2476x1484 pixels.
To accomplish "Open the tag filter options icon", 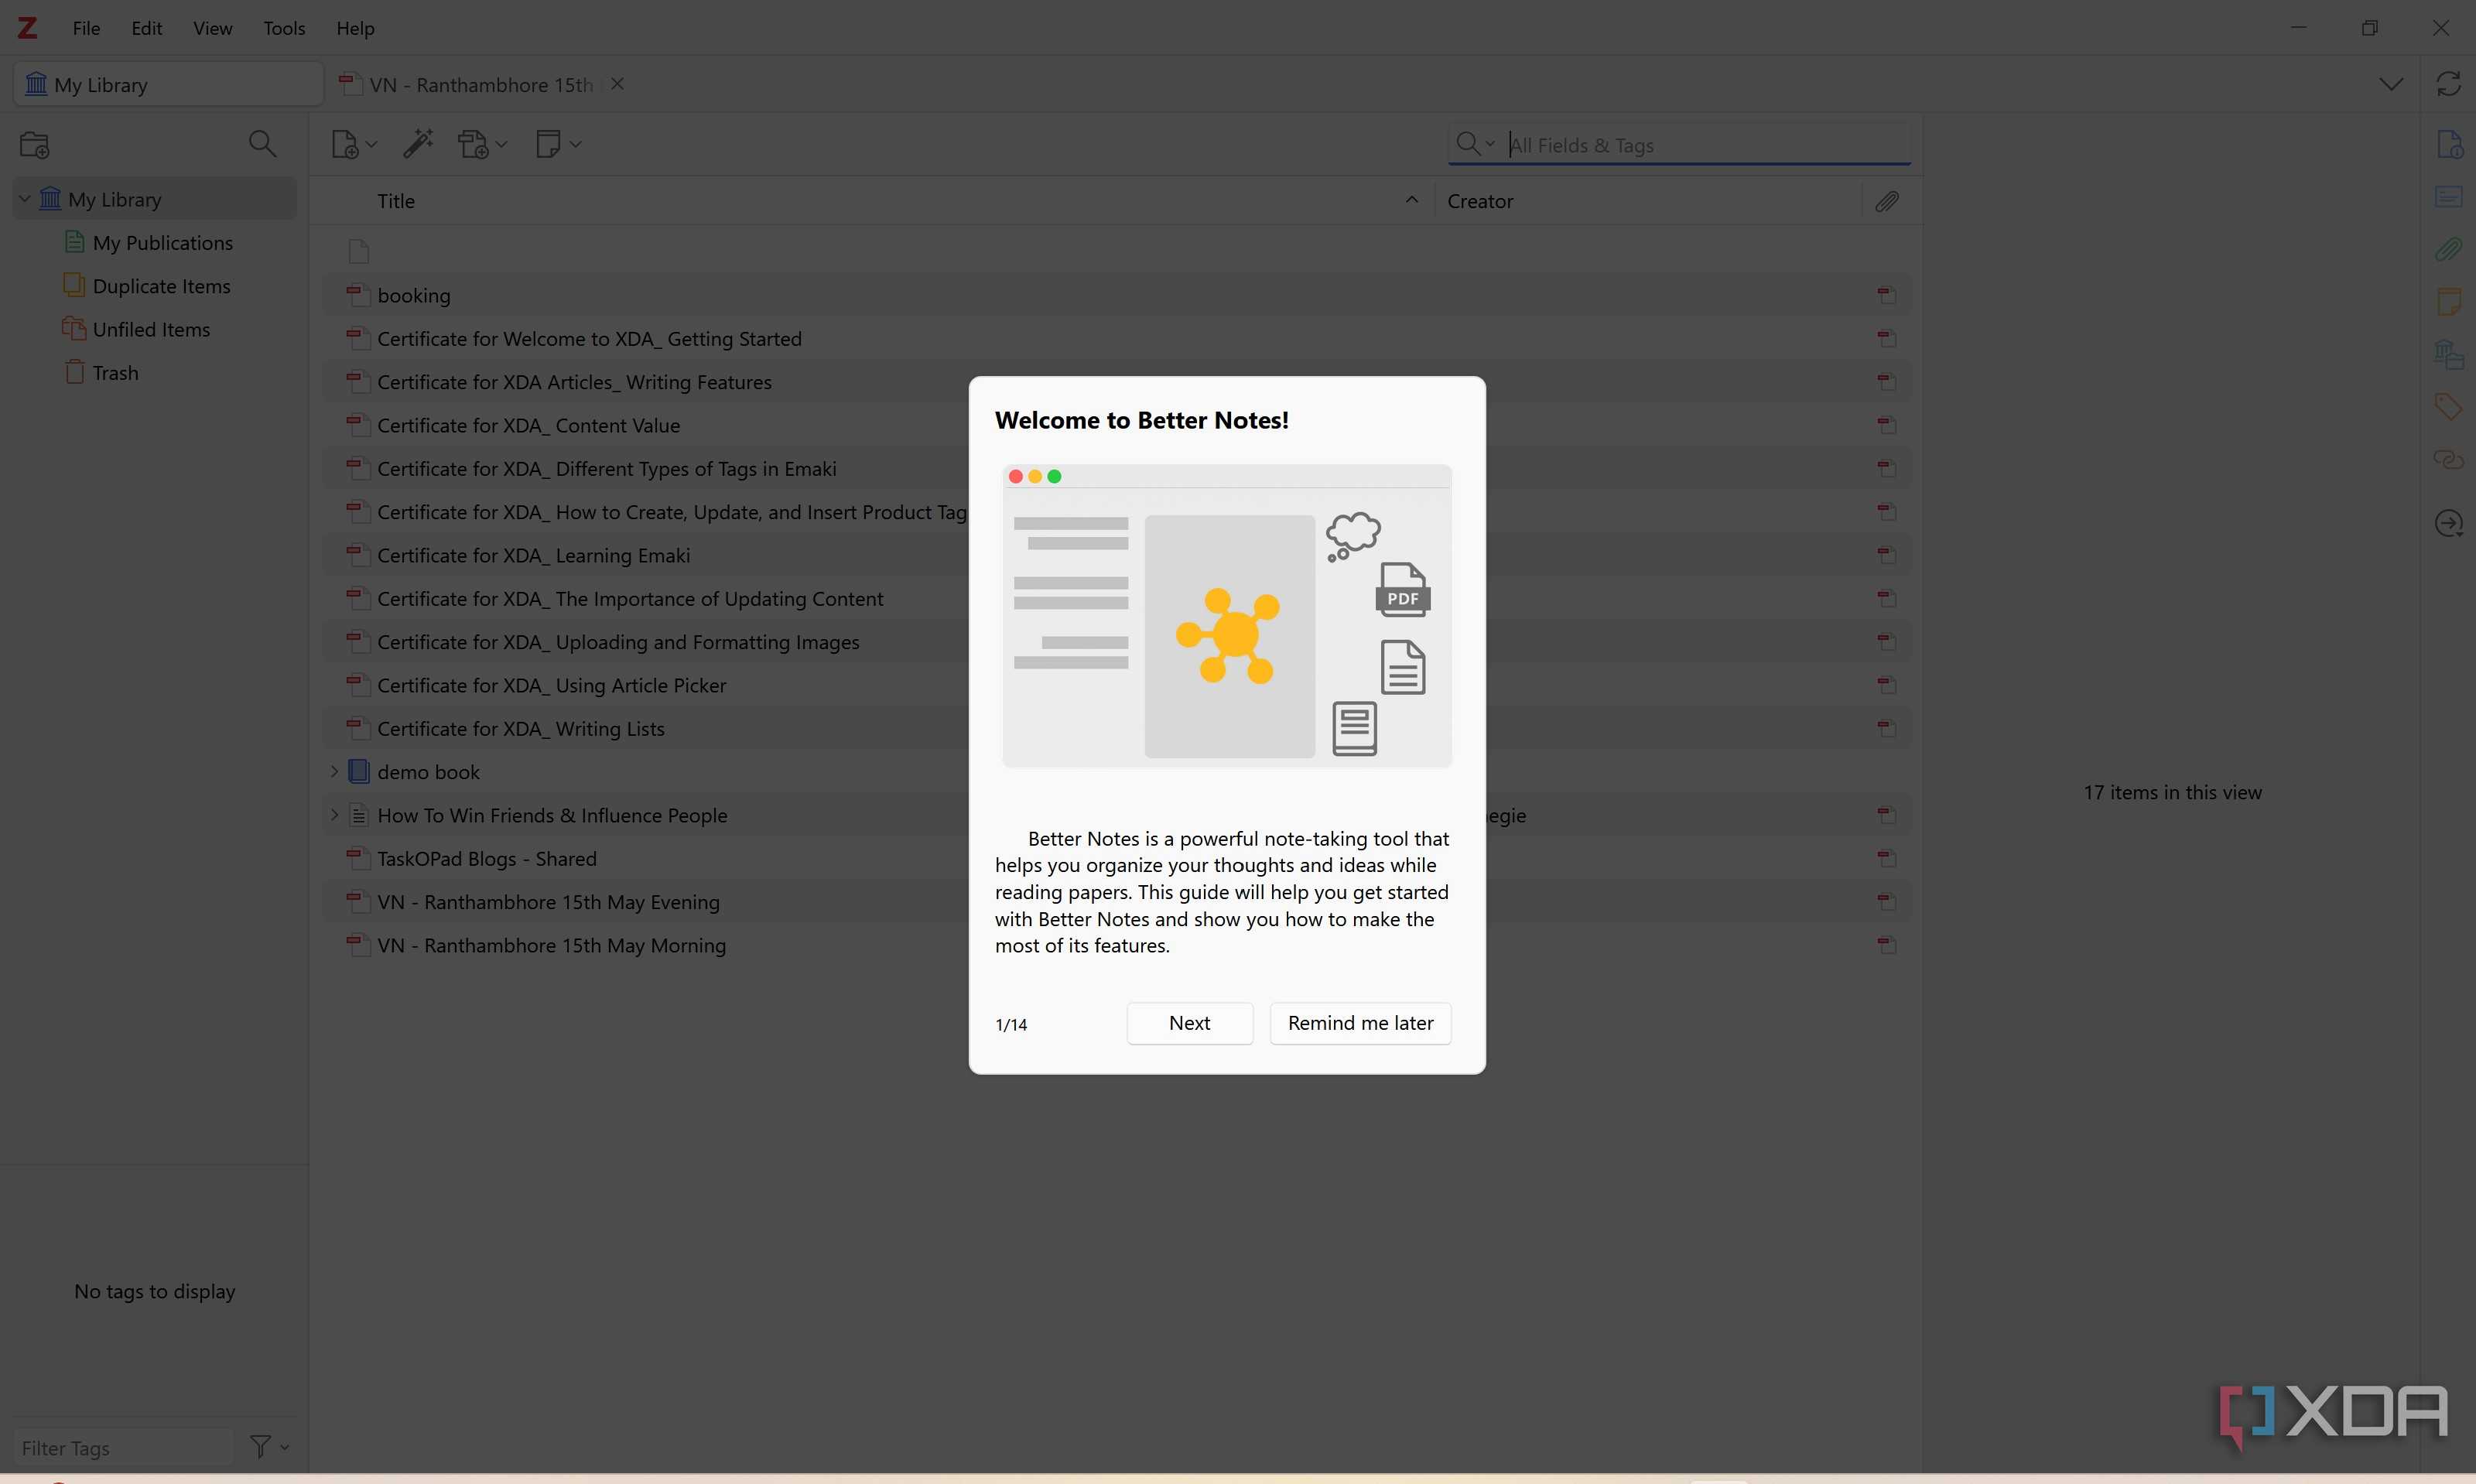I will click(268, 1446).
